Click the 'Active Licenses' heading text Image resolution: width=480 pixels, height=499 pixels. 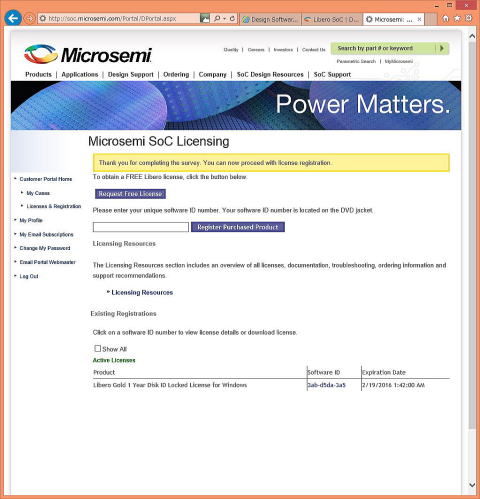(x=114, y=360)
